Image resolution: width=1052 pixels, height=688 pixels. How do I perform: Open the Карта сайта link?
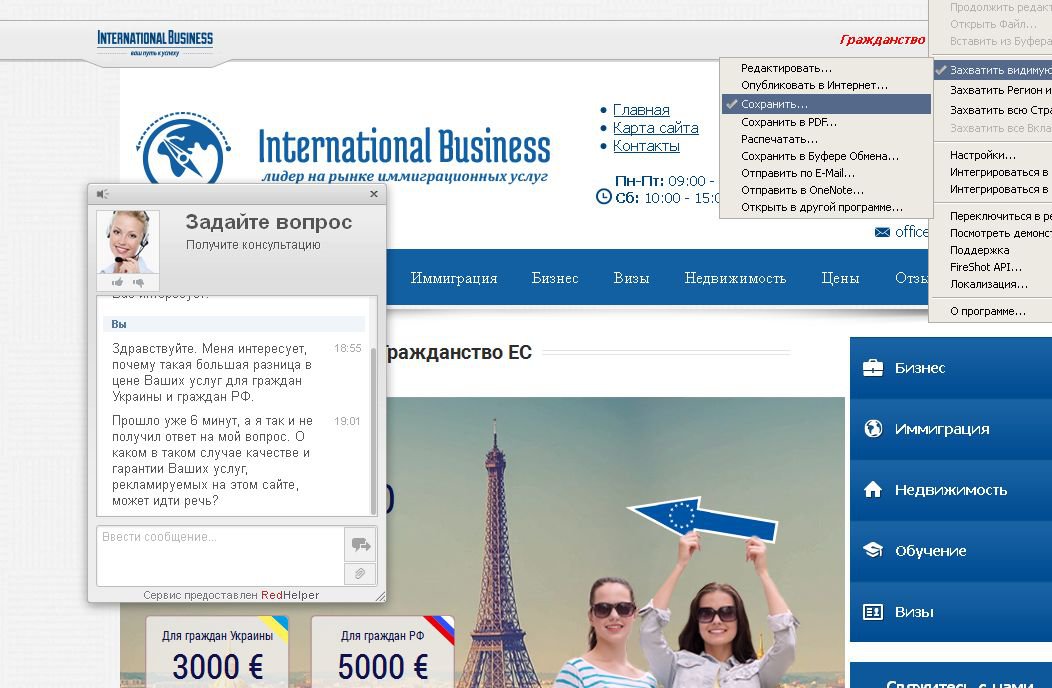[x=655, y=128]
